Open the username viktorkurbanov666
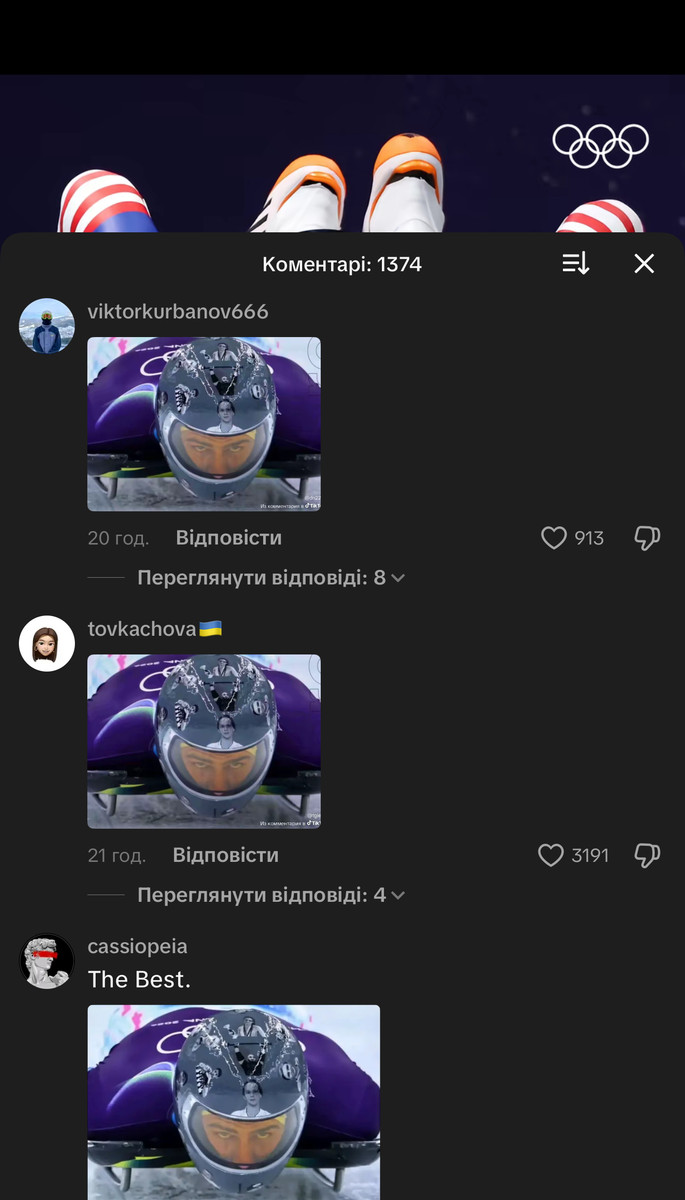 click(x=178, y=311)
